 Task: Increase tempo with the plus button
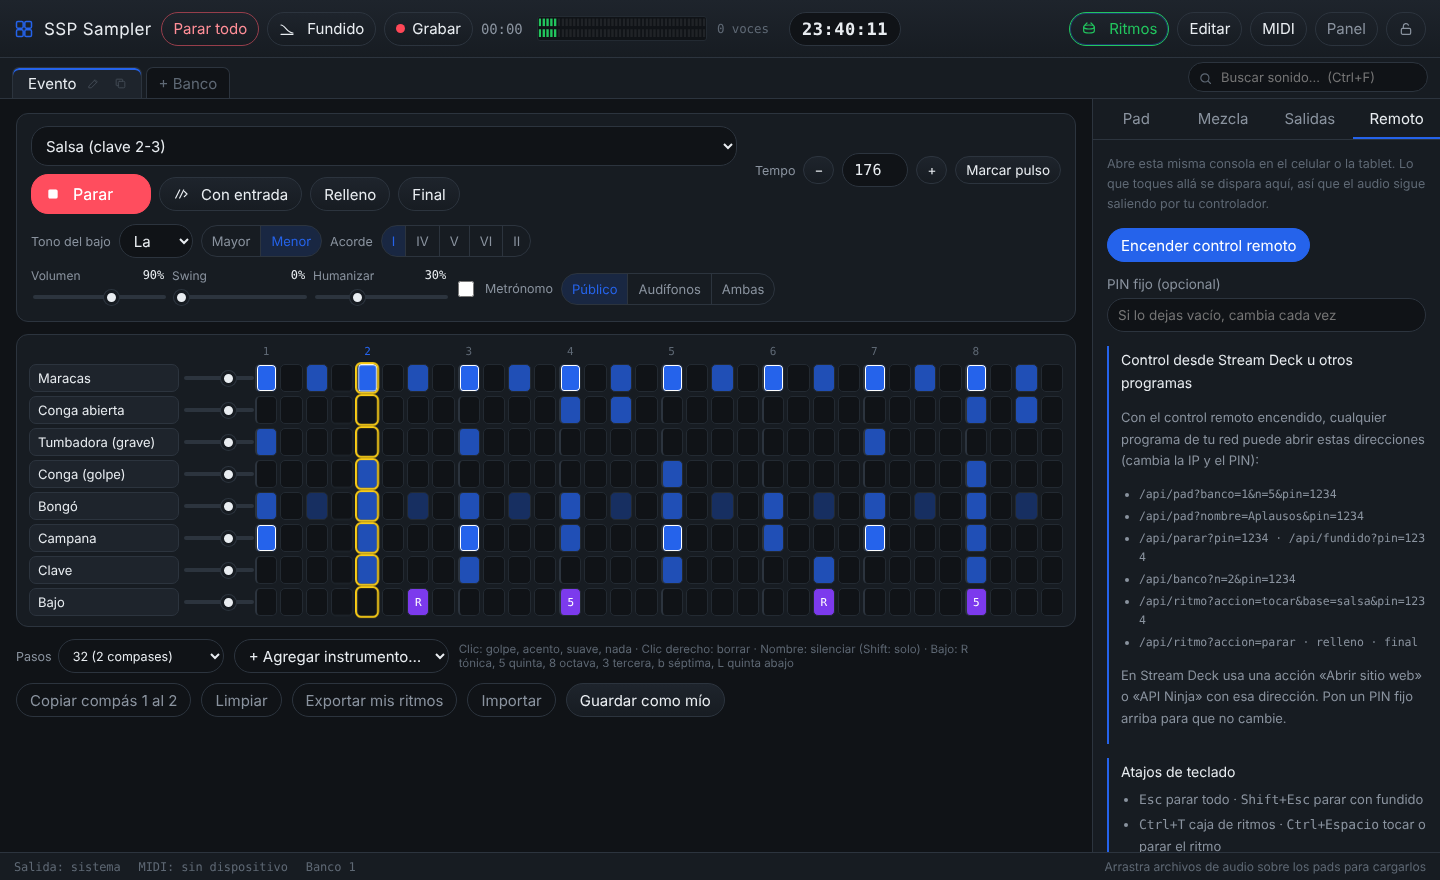(x=931, y=171)
